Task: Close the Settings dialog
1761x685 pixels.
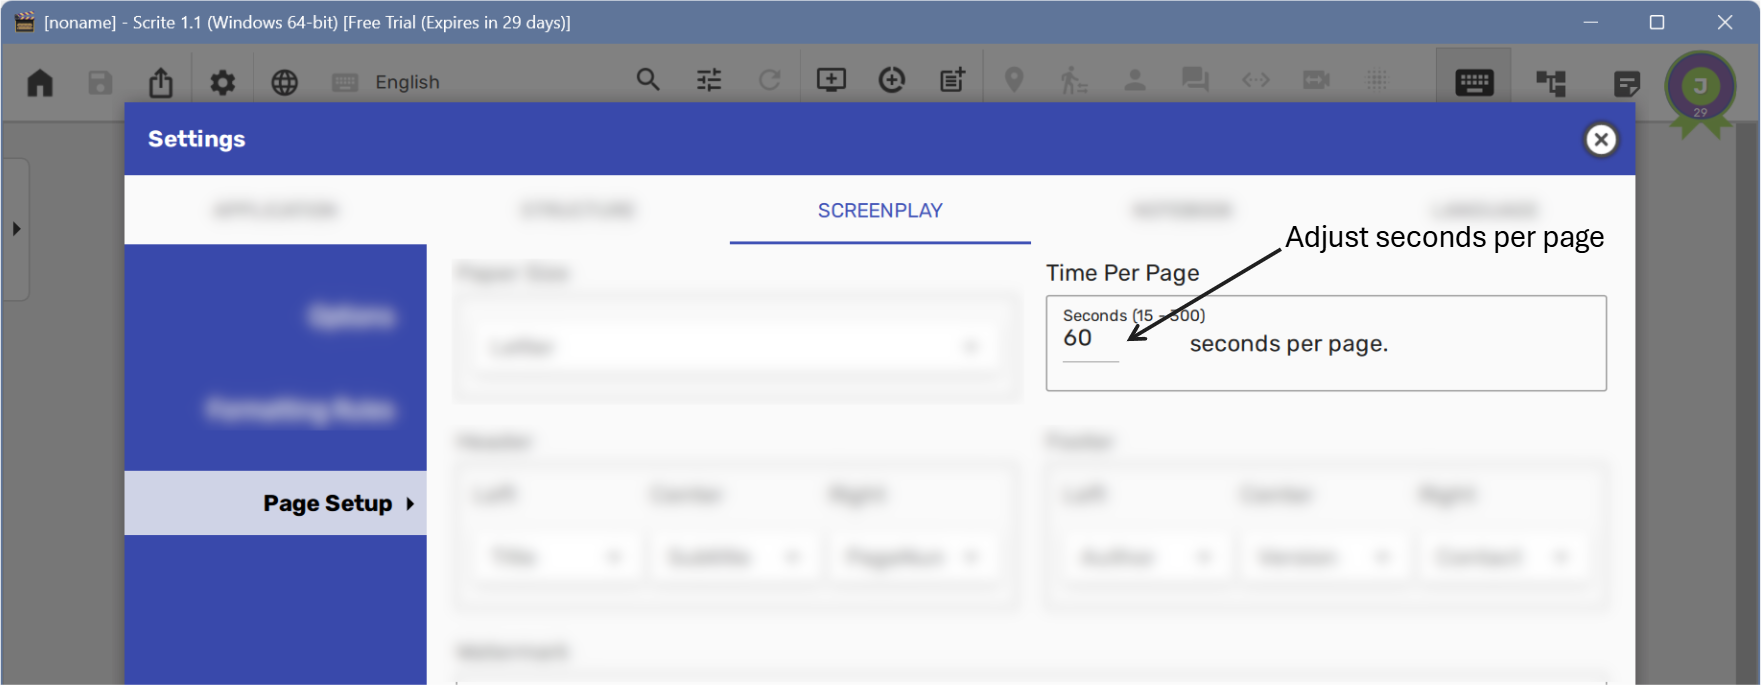Action: 1601,140
